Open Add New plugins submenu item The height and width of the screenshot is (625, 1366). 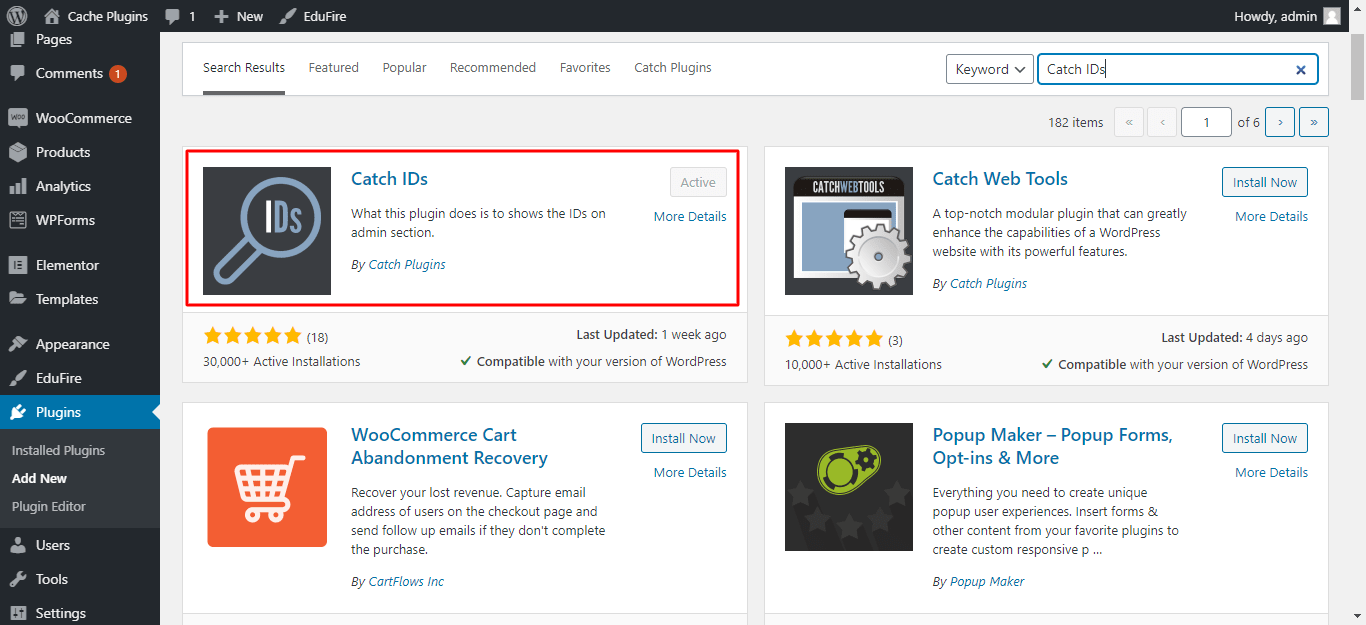click(40, 478)
